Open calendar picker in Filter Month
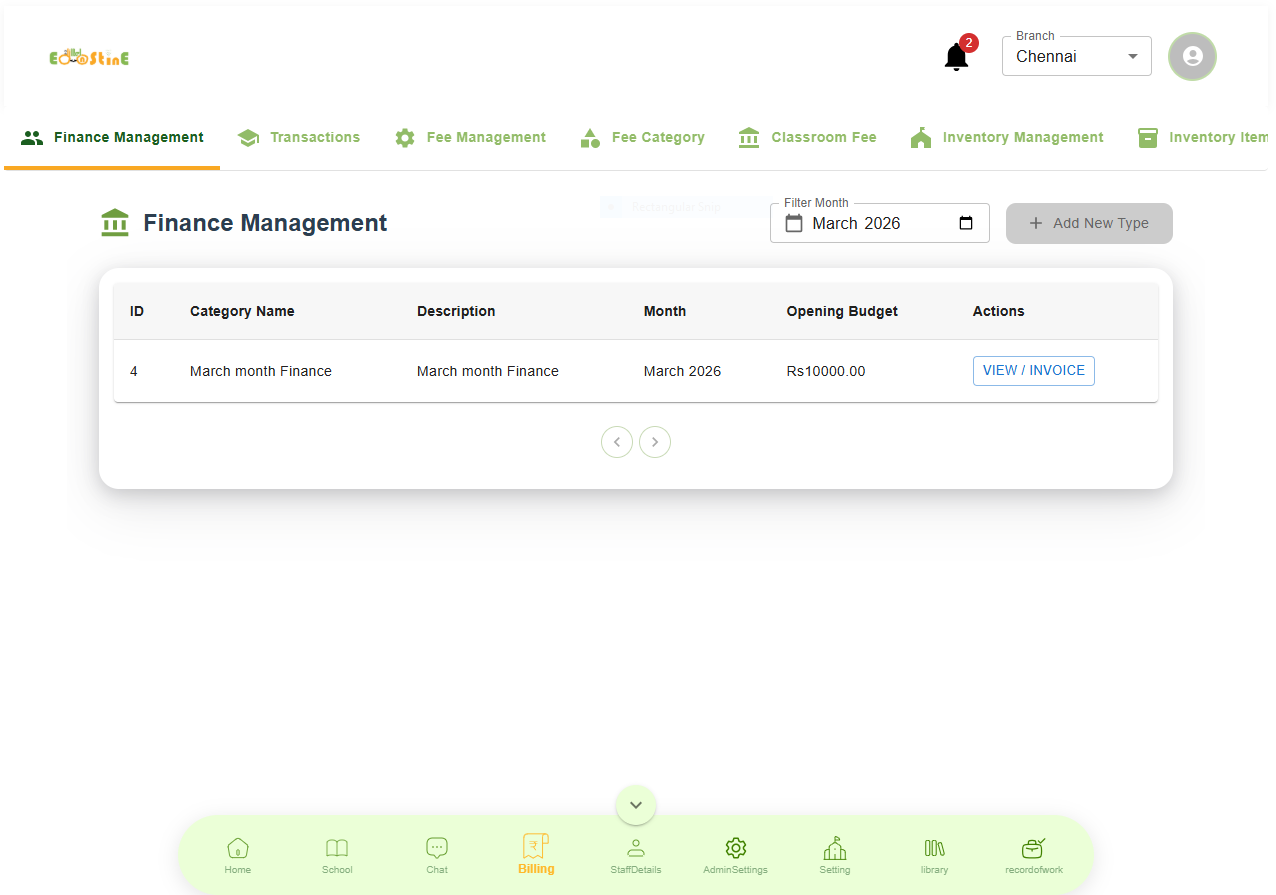The image size is (1276, 895). pyautogui.click(x=966, y=223)
